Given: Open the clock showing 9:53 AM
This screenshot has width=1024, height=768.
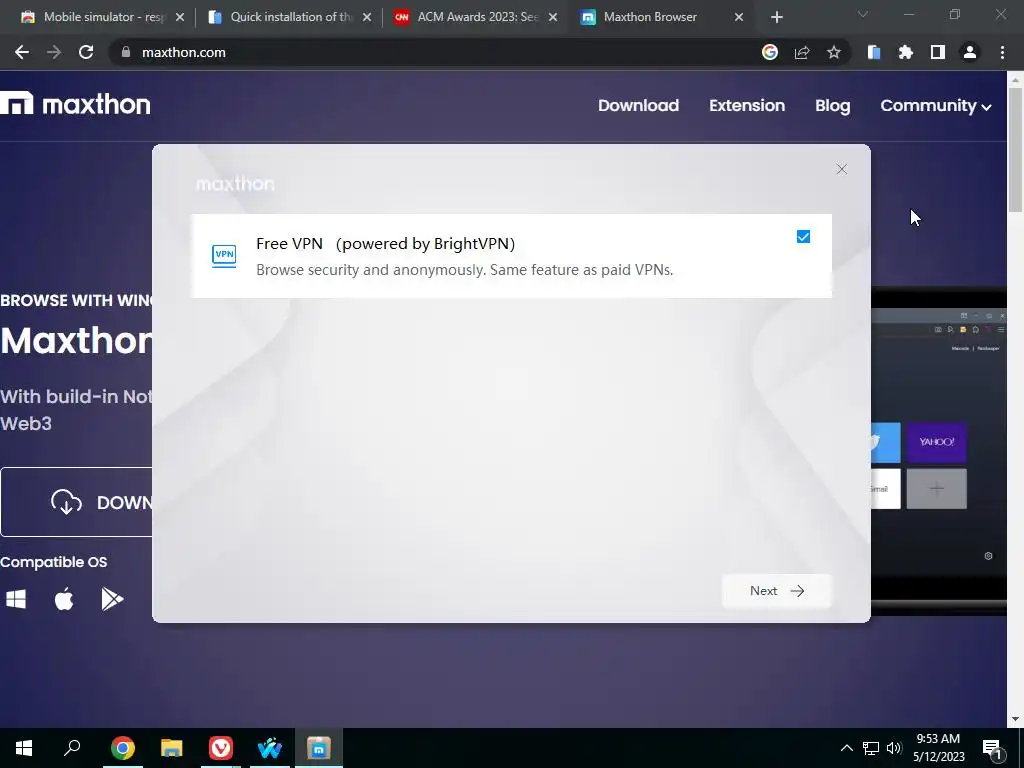Looking at the screenshot, I should [x=938, y=748].
